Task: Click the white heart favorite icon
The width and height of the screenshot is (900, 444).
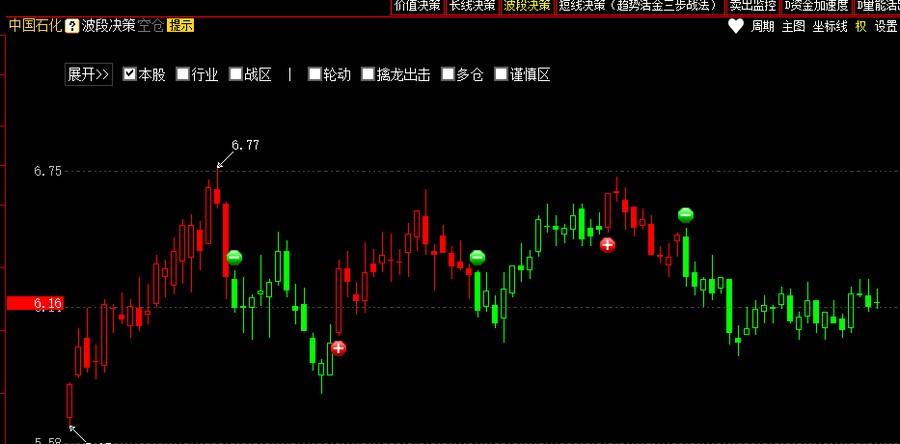Action: point(736,26)
